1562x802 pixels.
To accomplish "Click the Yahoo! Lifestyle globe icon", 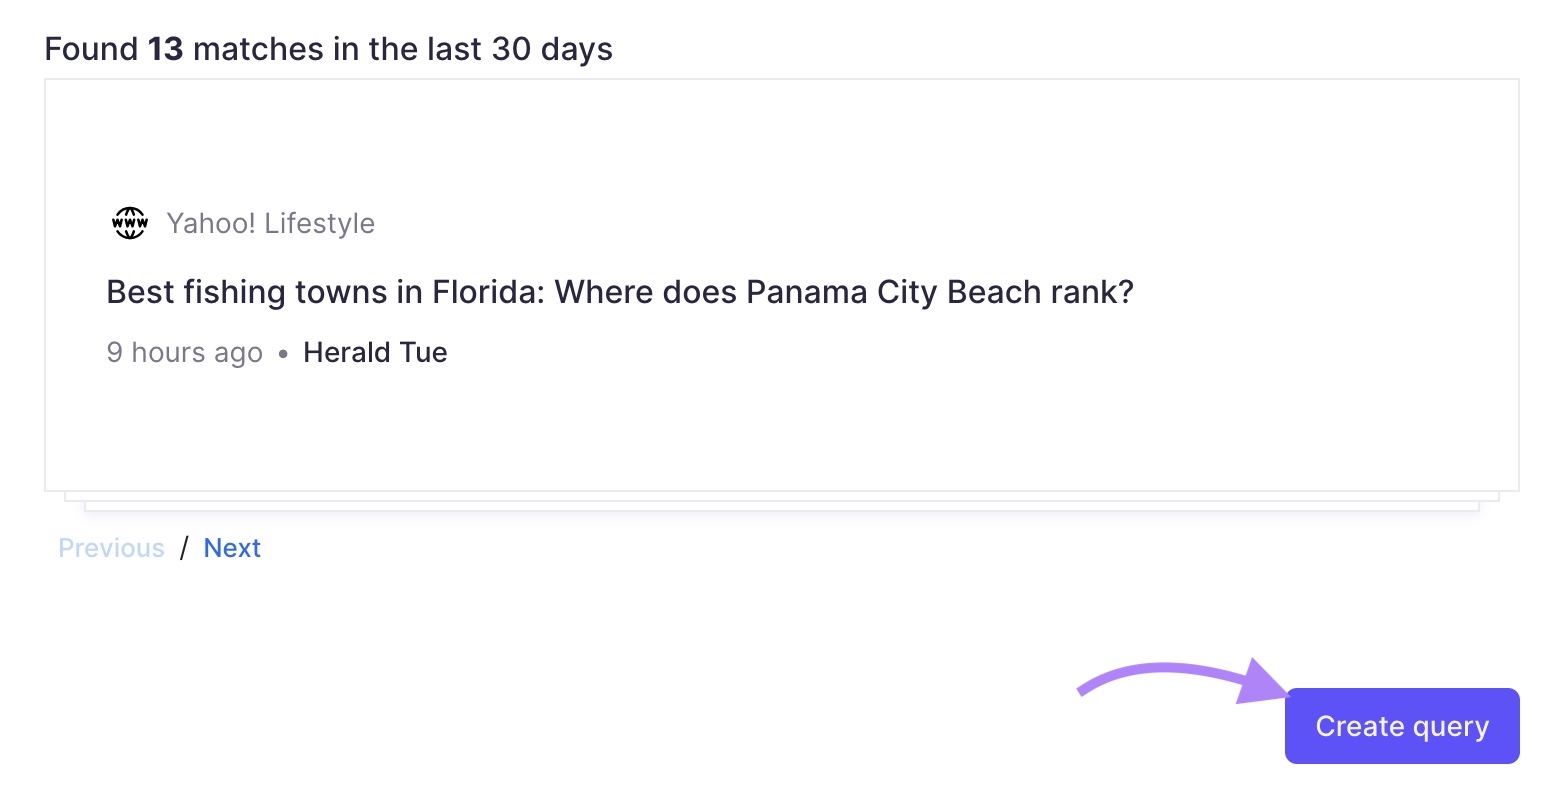I will 129,223.
